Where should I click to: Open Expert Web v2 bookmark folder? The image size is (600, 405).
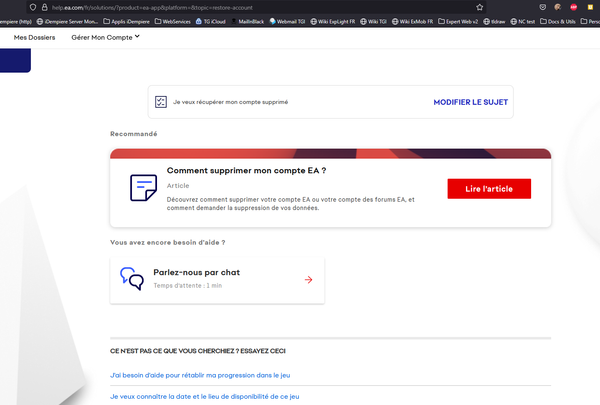(458, 21)
